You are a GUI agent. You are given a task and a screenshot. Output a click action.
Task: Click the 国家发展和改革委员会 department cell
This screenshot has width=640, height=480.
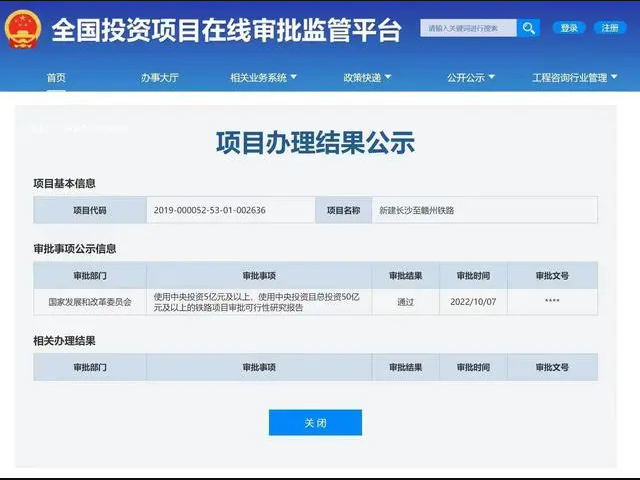click(90, 301)
